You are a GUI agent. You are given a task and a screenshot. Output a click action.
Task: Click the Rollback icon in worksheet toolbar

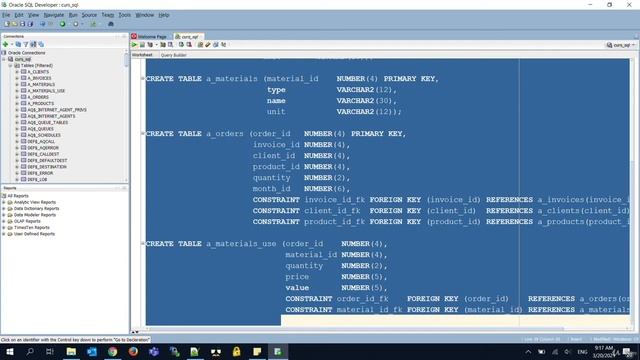pos(189,44)
